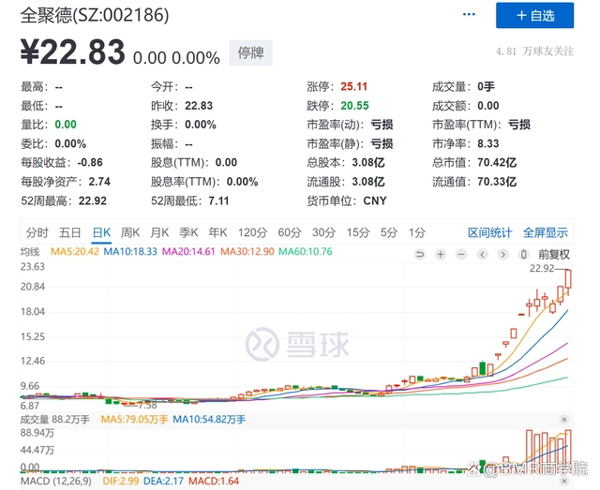Click the 涨停 25.11 limit-up value
This screenshot has height=490, width=600.
354,87
